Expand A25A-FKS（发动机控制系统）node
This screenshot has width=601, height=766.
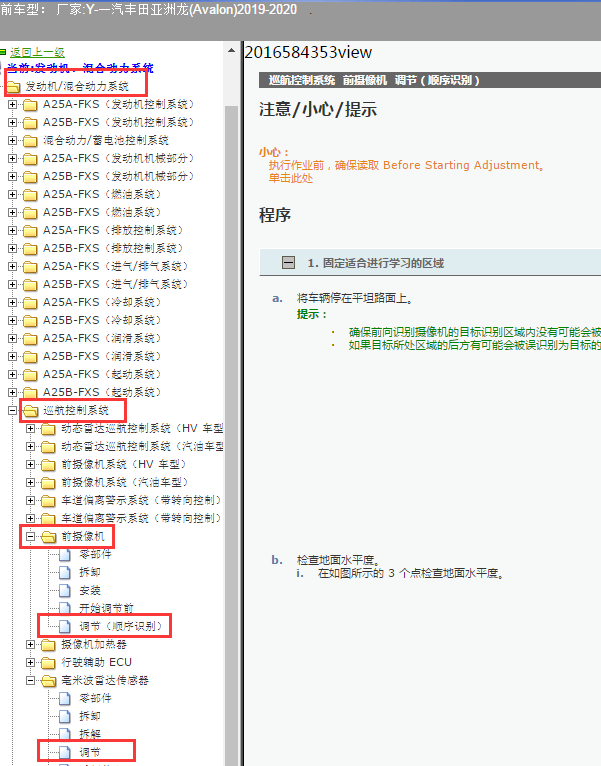13,105
